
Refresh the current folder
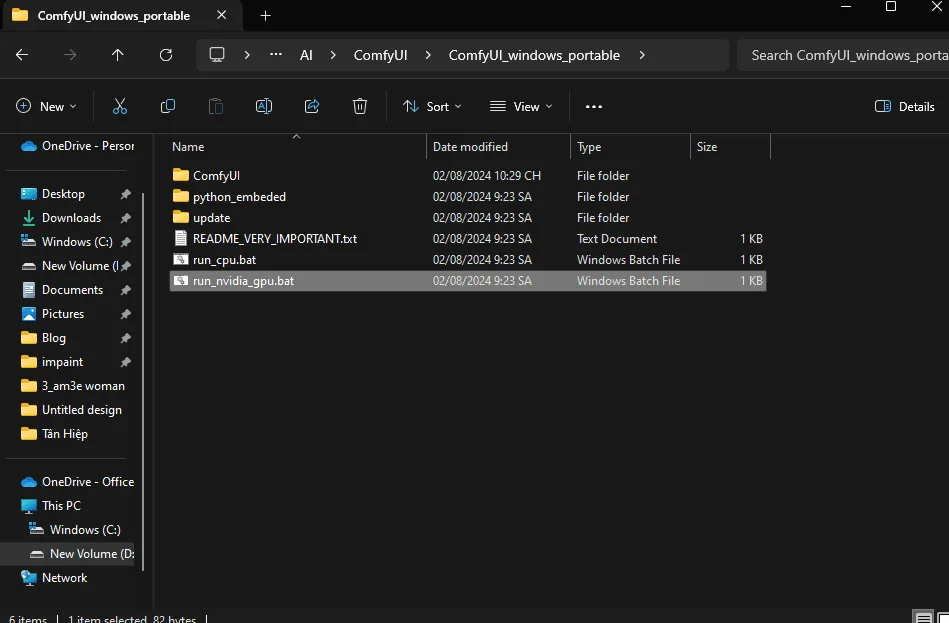click(166, 55)
